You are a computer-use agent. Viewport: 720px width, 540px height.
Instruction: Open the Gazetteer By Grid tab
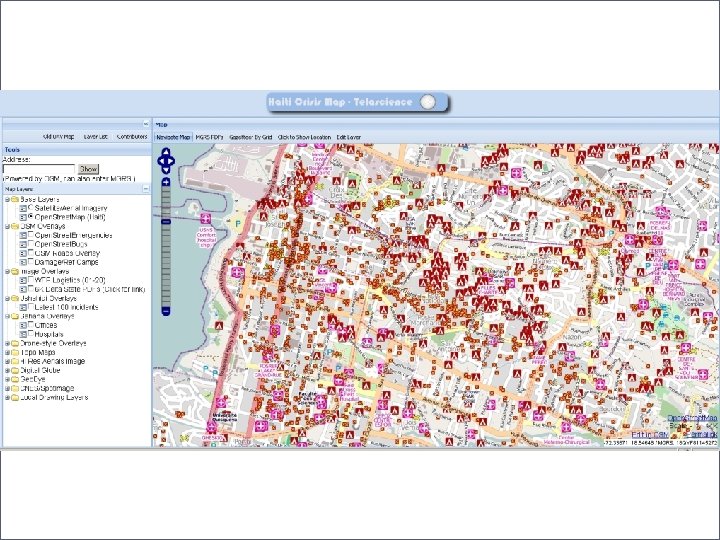click(251, 137)
